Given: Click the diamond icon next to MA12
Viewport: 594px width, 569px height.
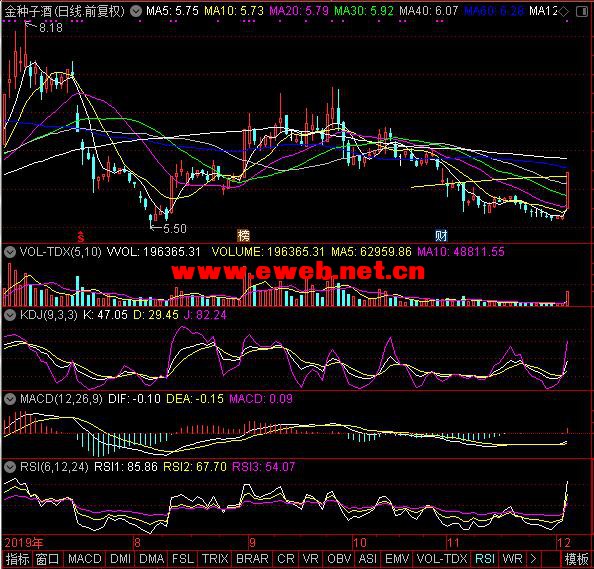Looking at the screenshot, I should point(564,12).
